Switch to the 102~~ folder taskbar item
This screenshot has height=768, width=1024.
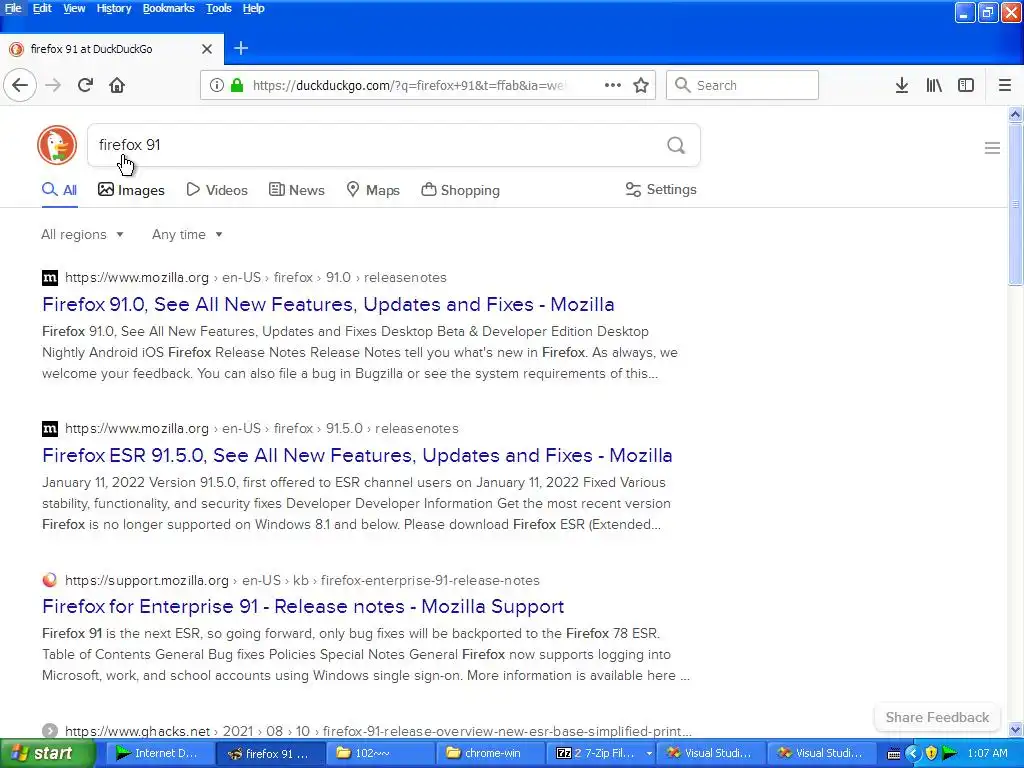tap(379, 754)
